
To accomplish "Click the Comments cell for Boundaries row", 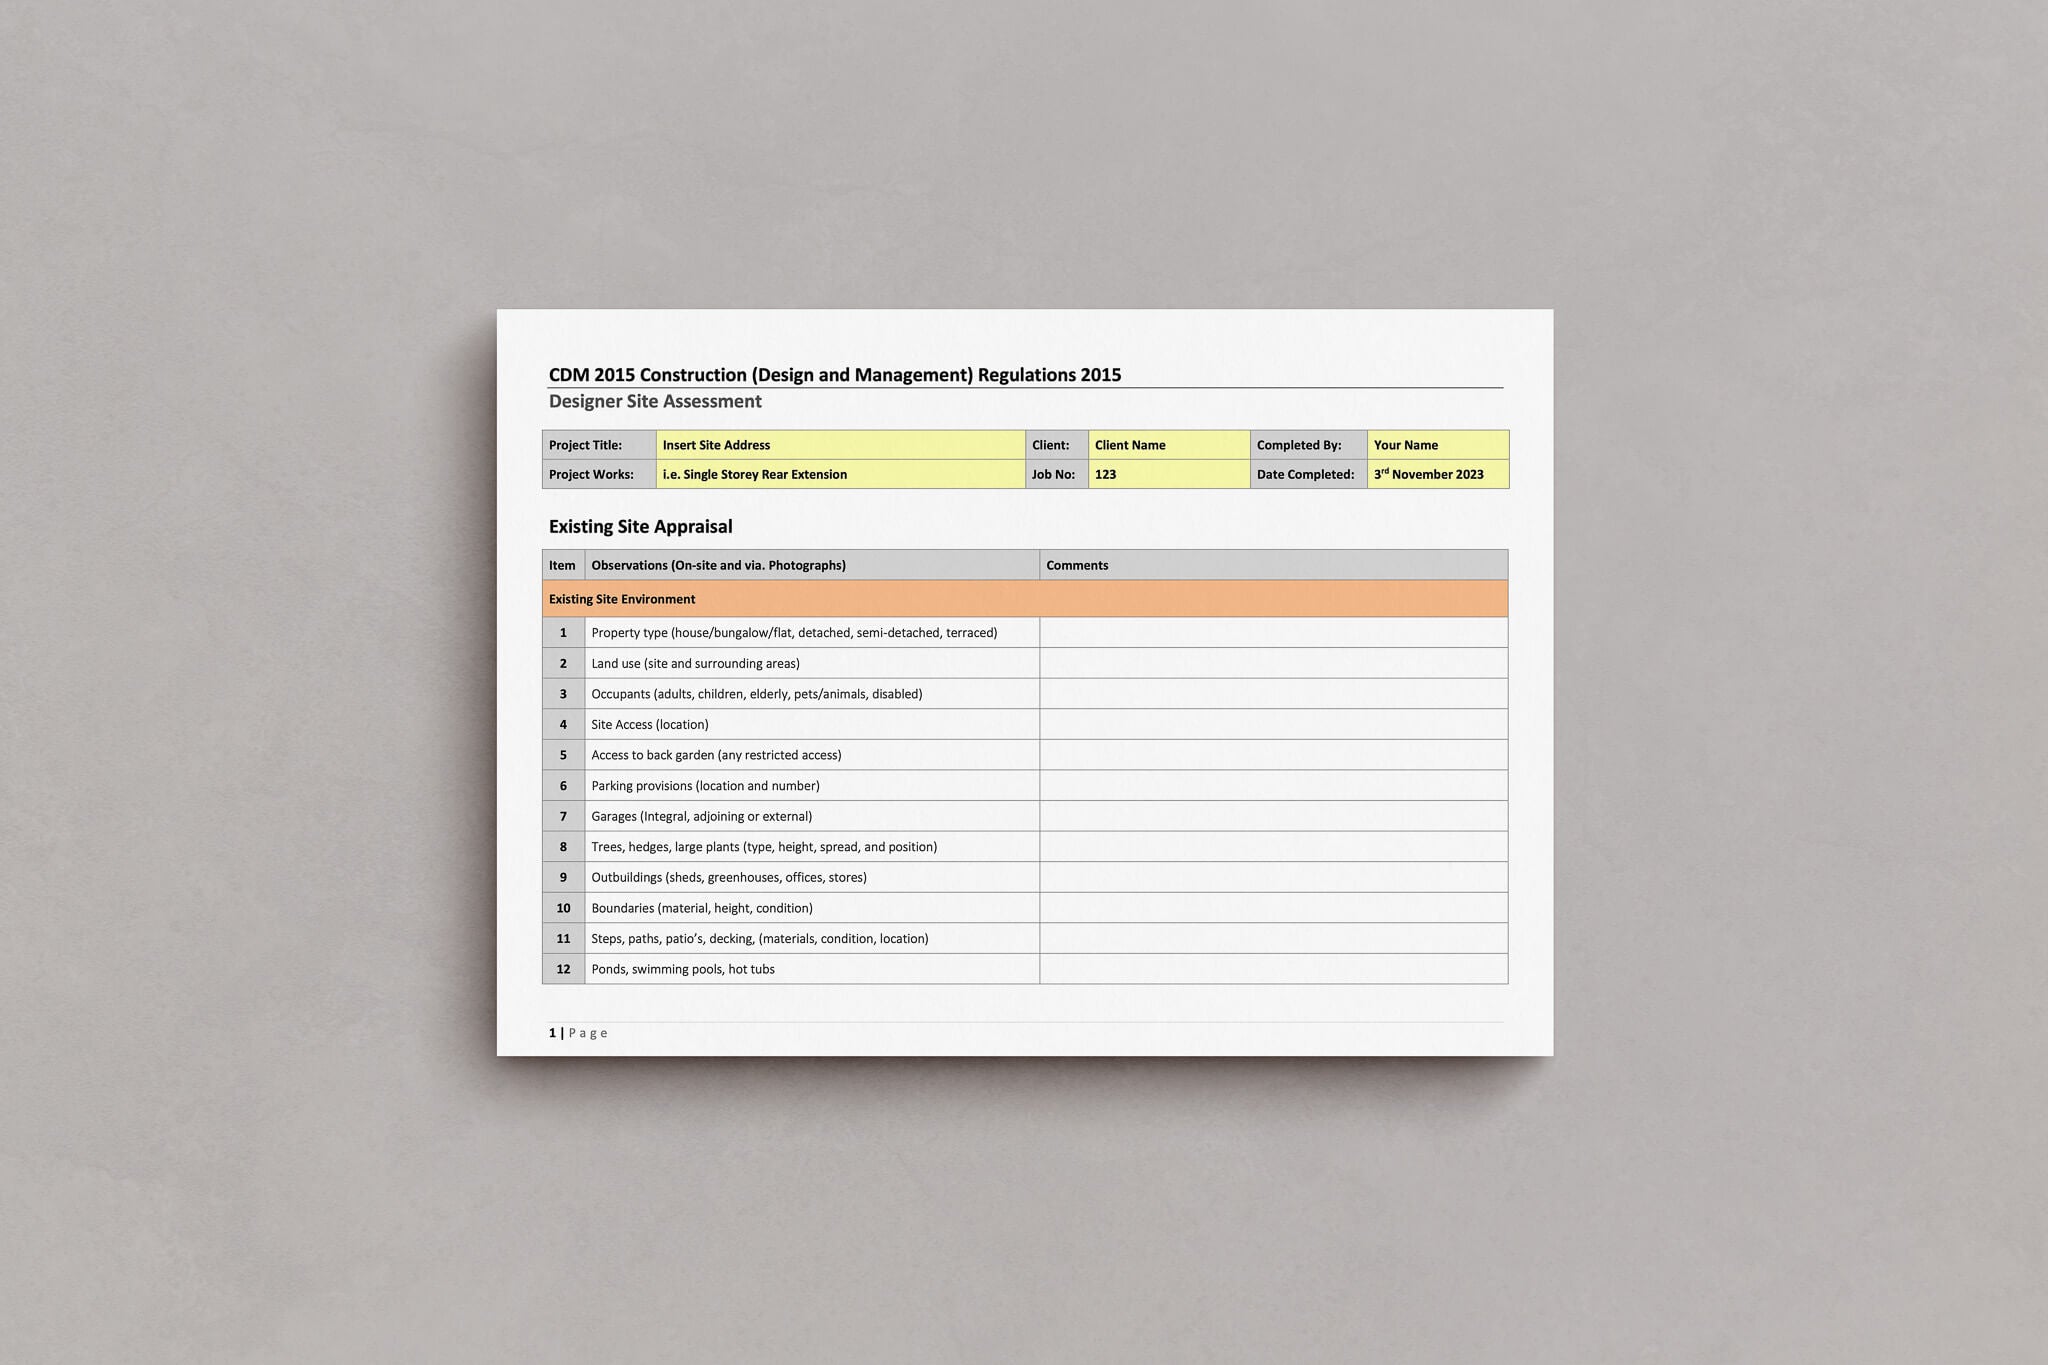I will tap(1273, 908).
